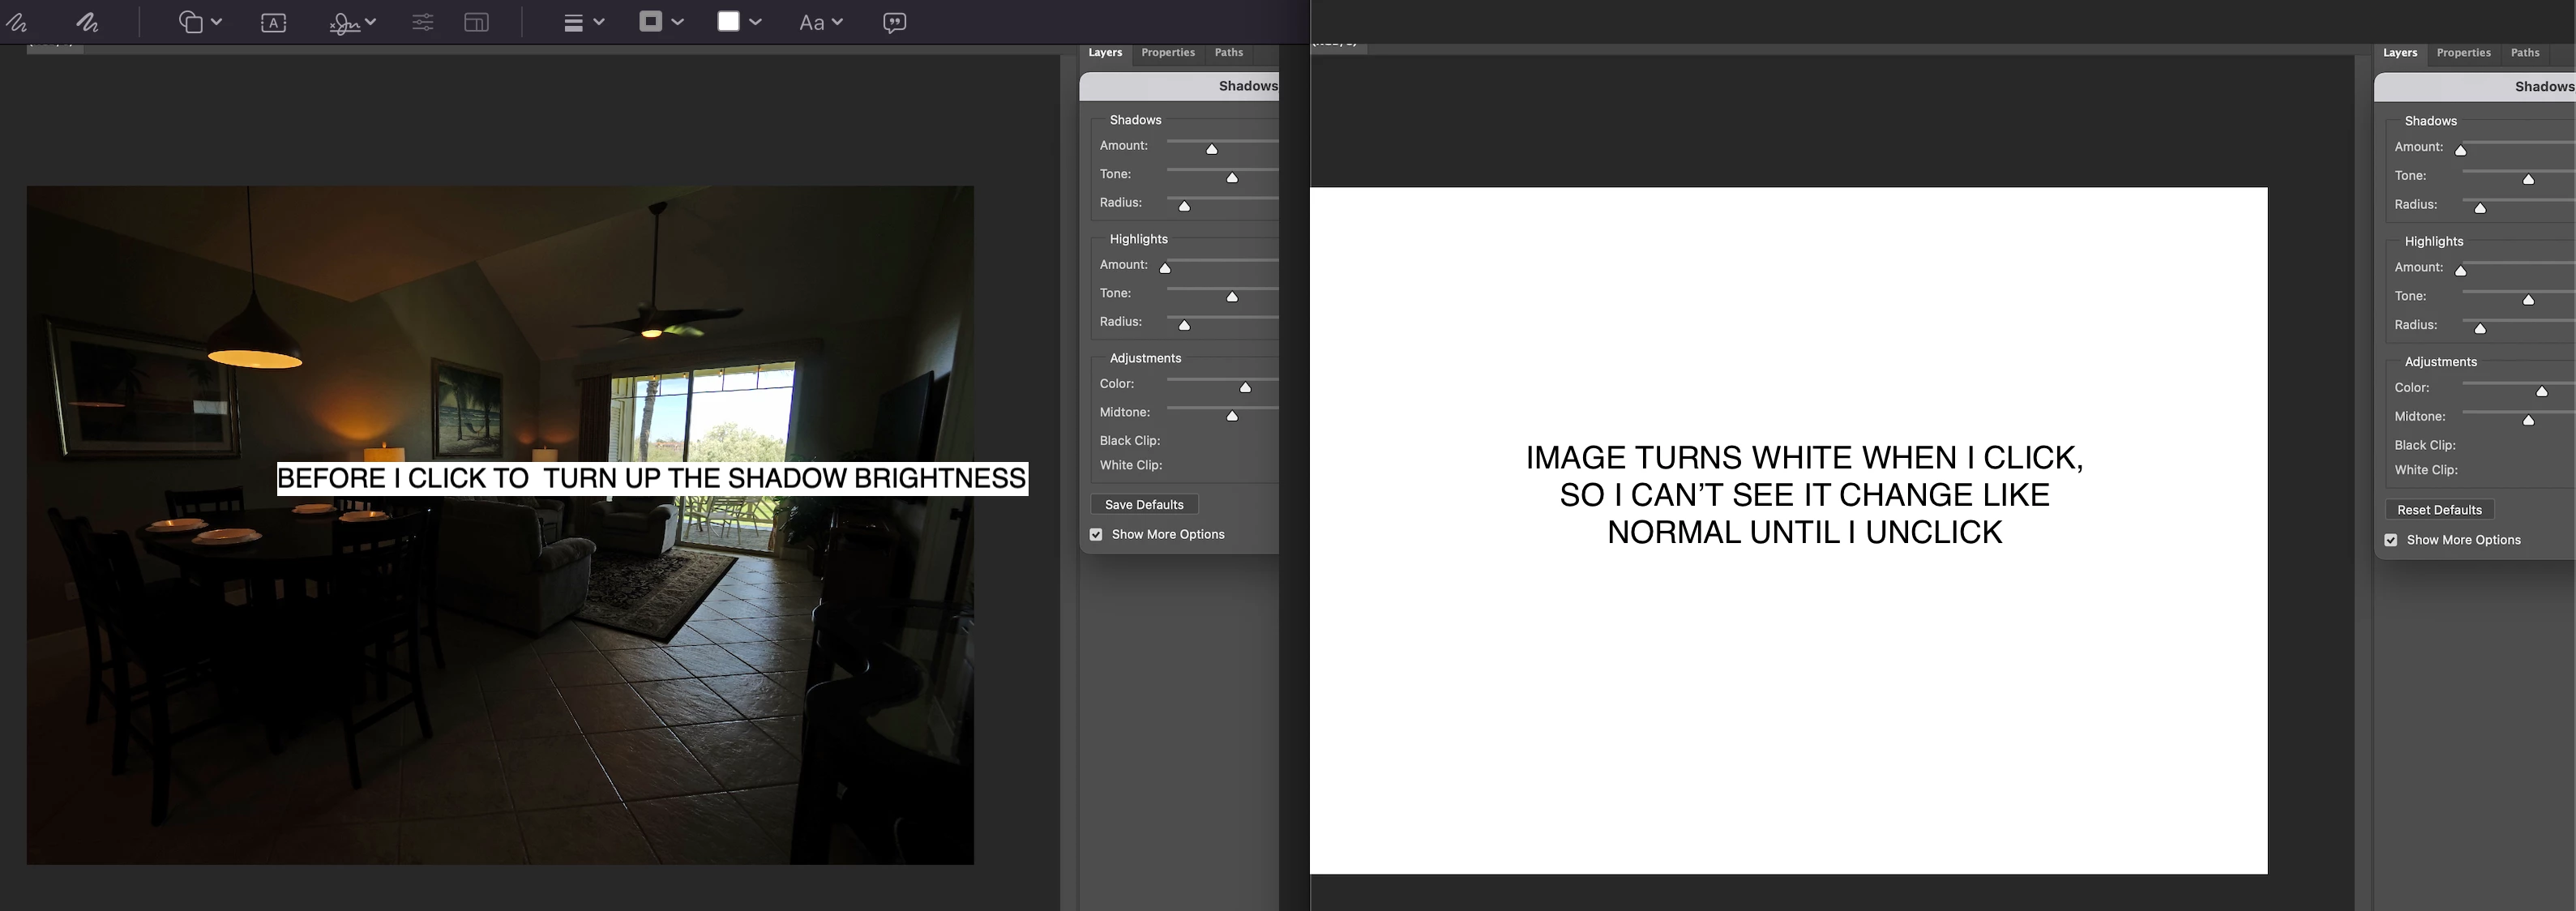2576x911 pixels.
Task: Click the dark living room photo
Action: (500, 650)
